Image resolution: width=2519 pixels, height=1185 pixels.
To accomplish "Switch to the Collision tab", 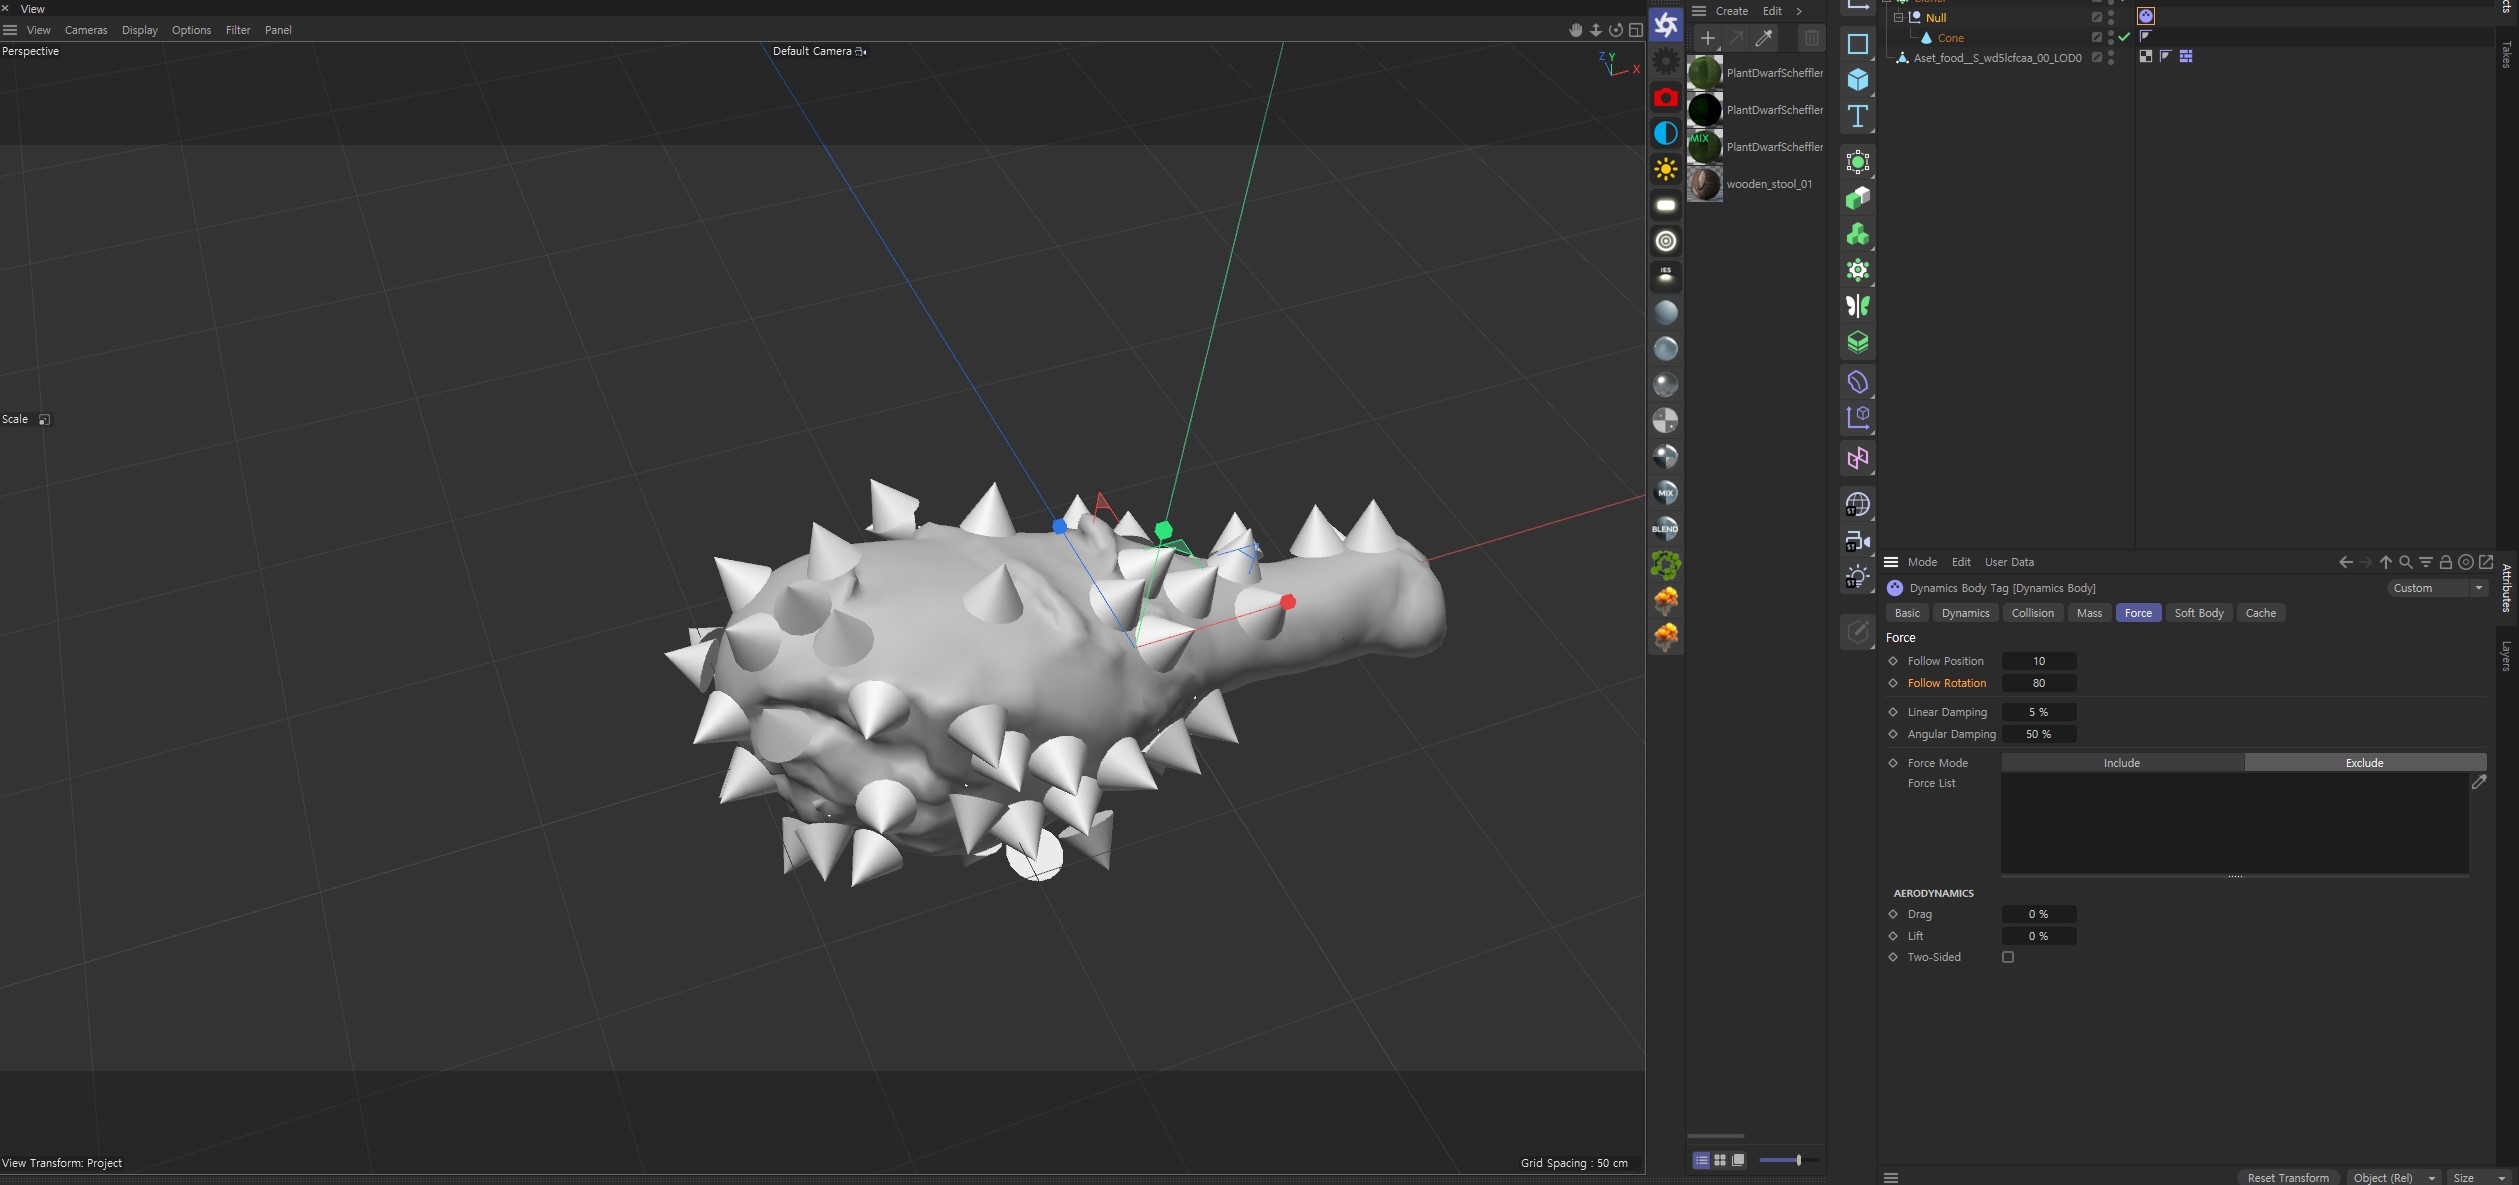I will pyautogui.click(x=2032, y=613).
